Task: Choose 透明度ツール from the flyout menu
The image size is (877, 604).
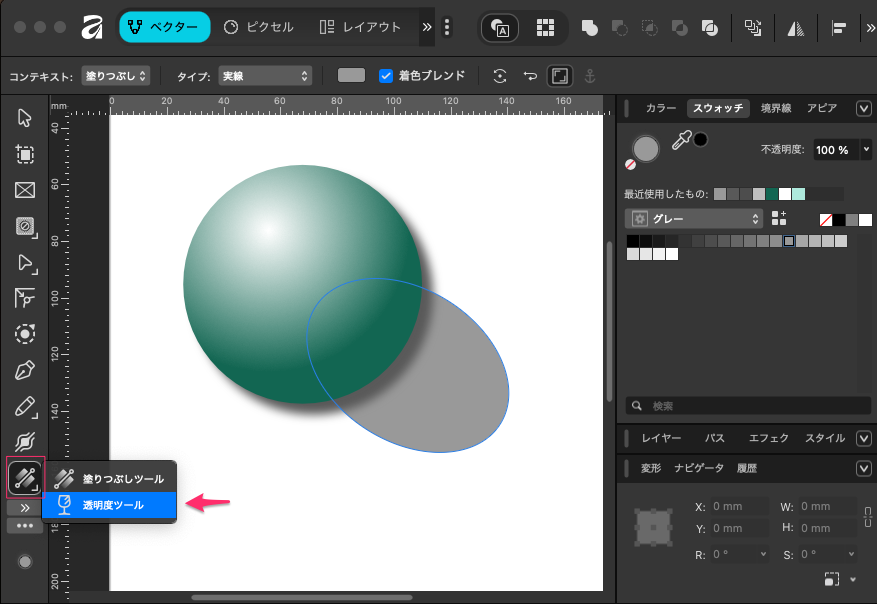Action: coord(110,505)
